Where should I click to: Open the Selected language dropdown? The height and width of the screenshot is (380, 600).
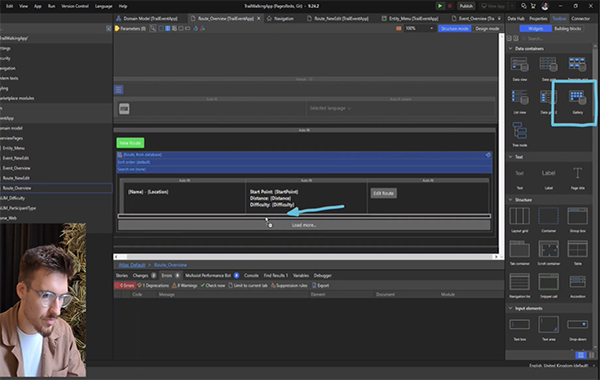[330, 108]
